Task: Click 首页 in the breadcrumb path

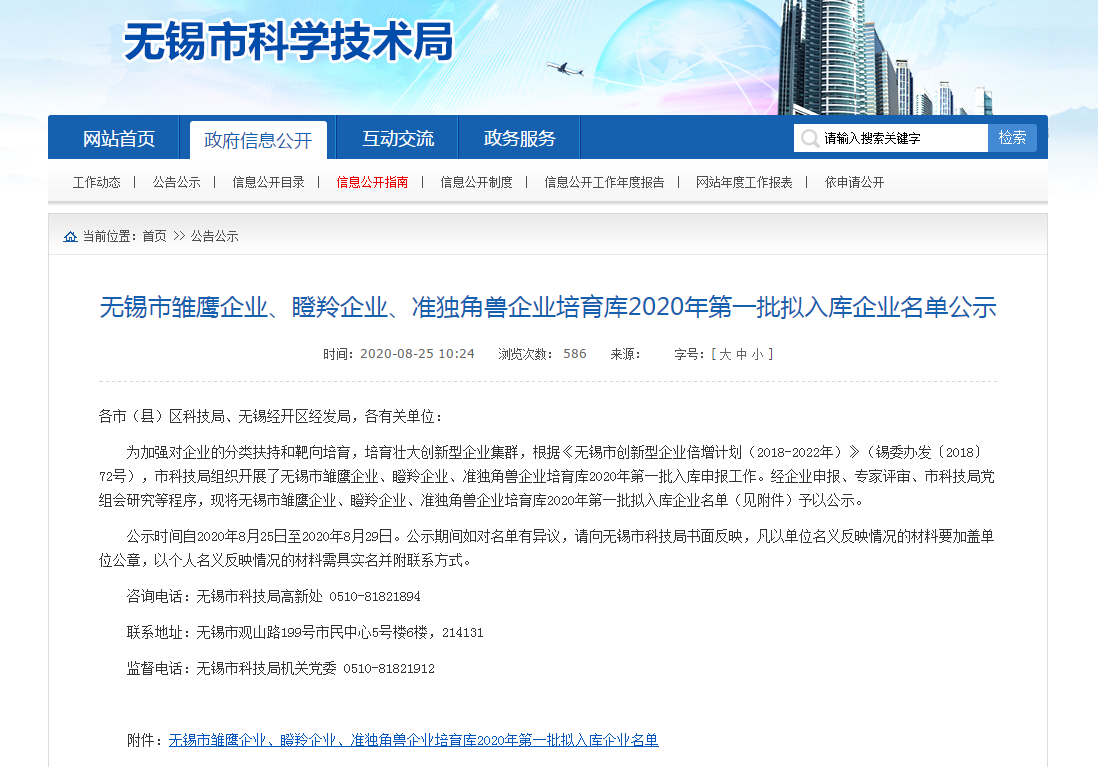Action: tap(154, 237)
